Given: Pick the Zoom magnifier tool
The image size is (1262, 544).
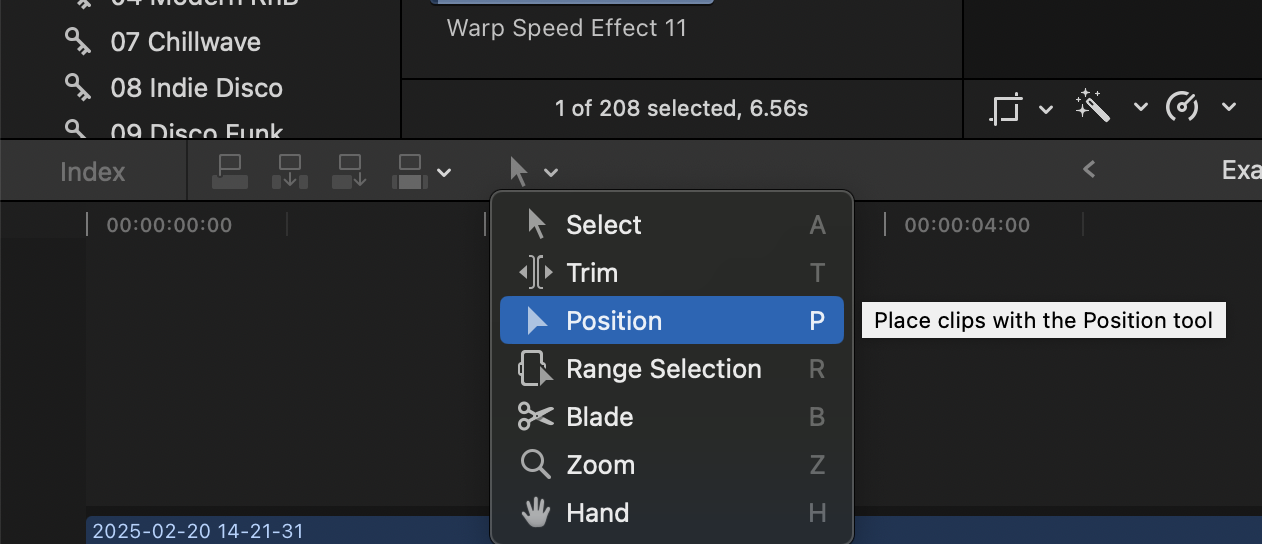Looking at the screenshot, I should click(600, 465).
